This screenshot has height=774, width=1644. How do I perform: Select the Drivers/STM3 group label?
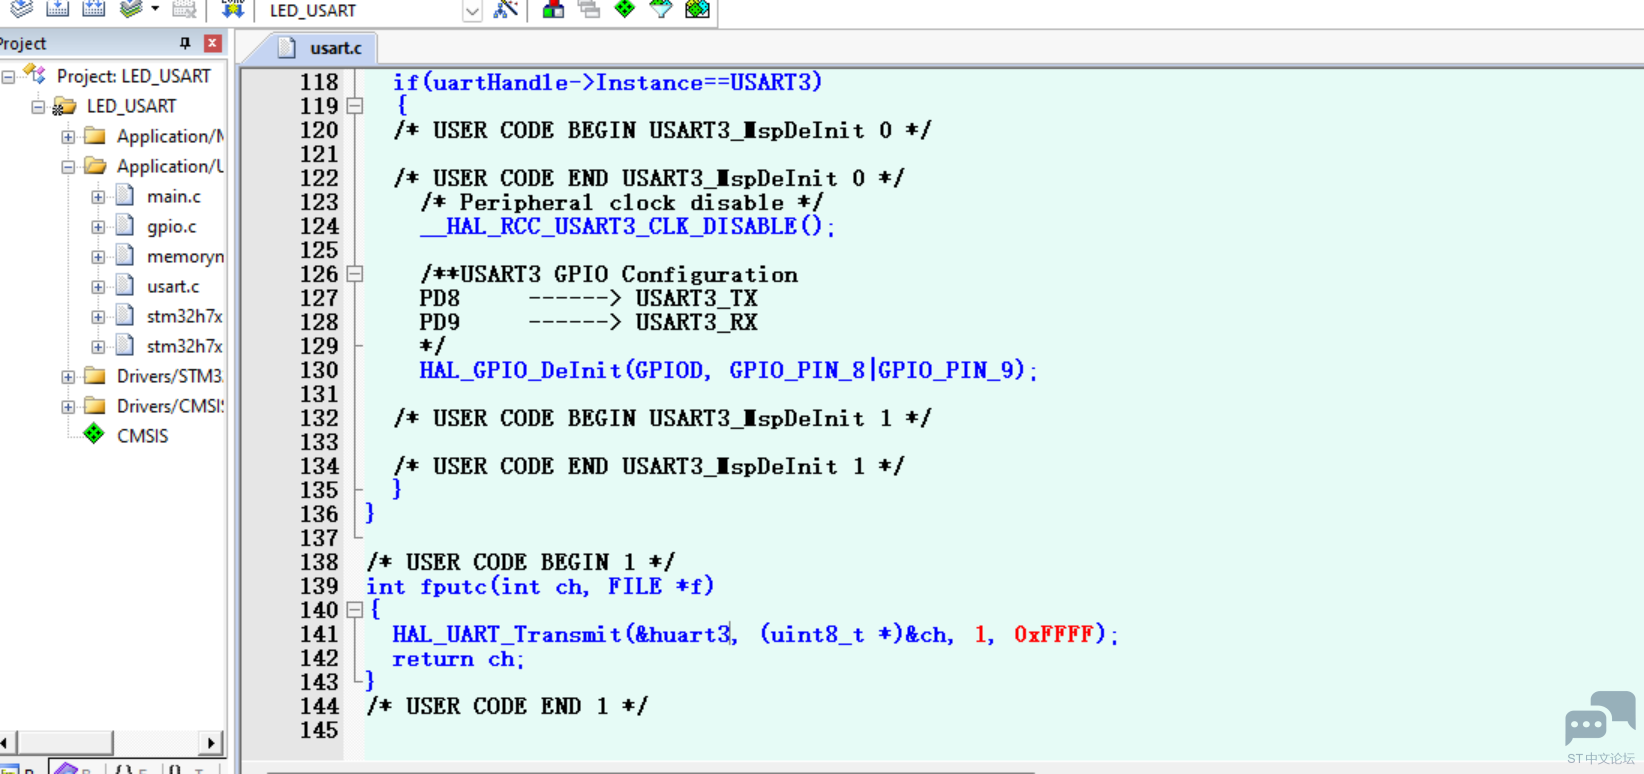170,376
